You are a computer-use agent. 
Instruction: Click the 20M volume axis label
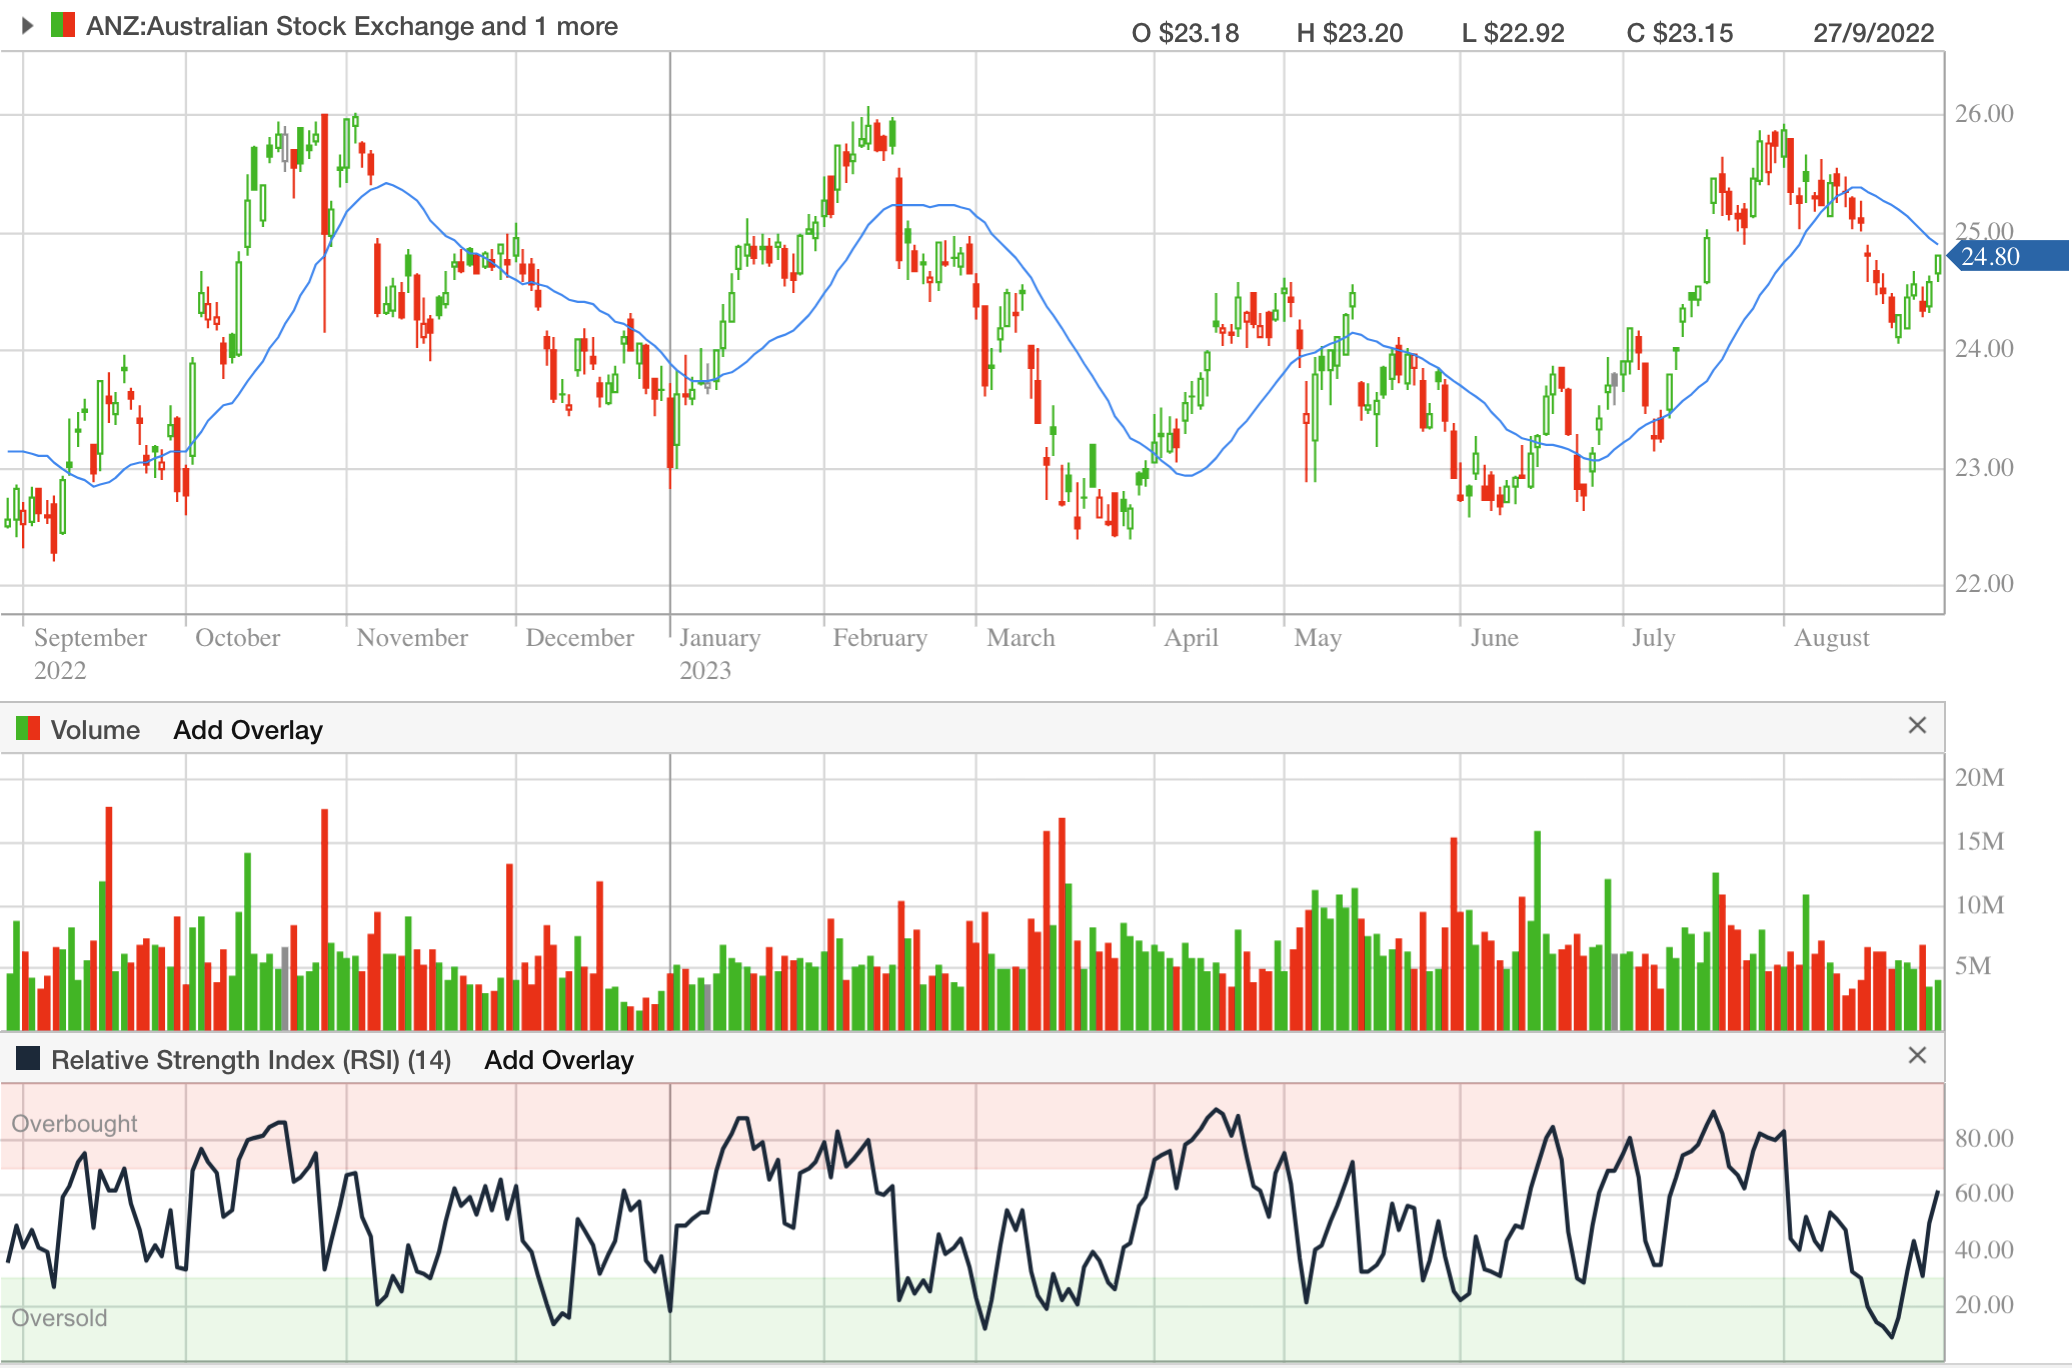coord(1979,778)
